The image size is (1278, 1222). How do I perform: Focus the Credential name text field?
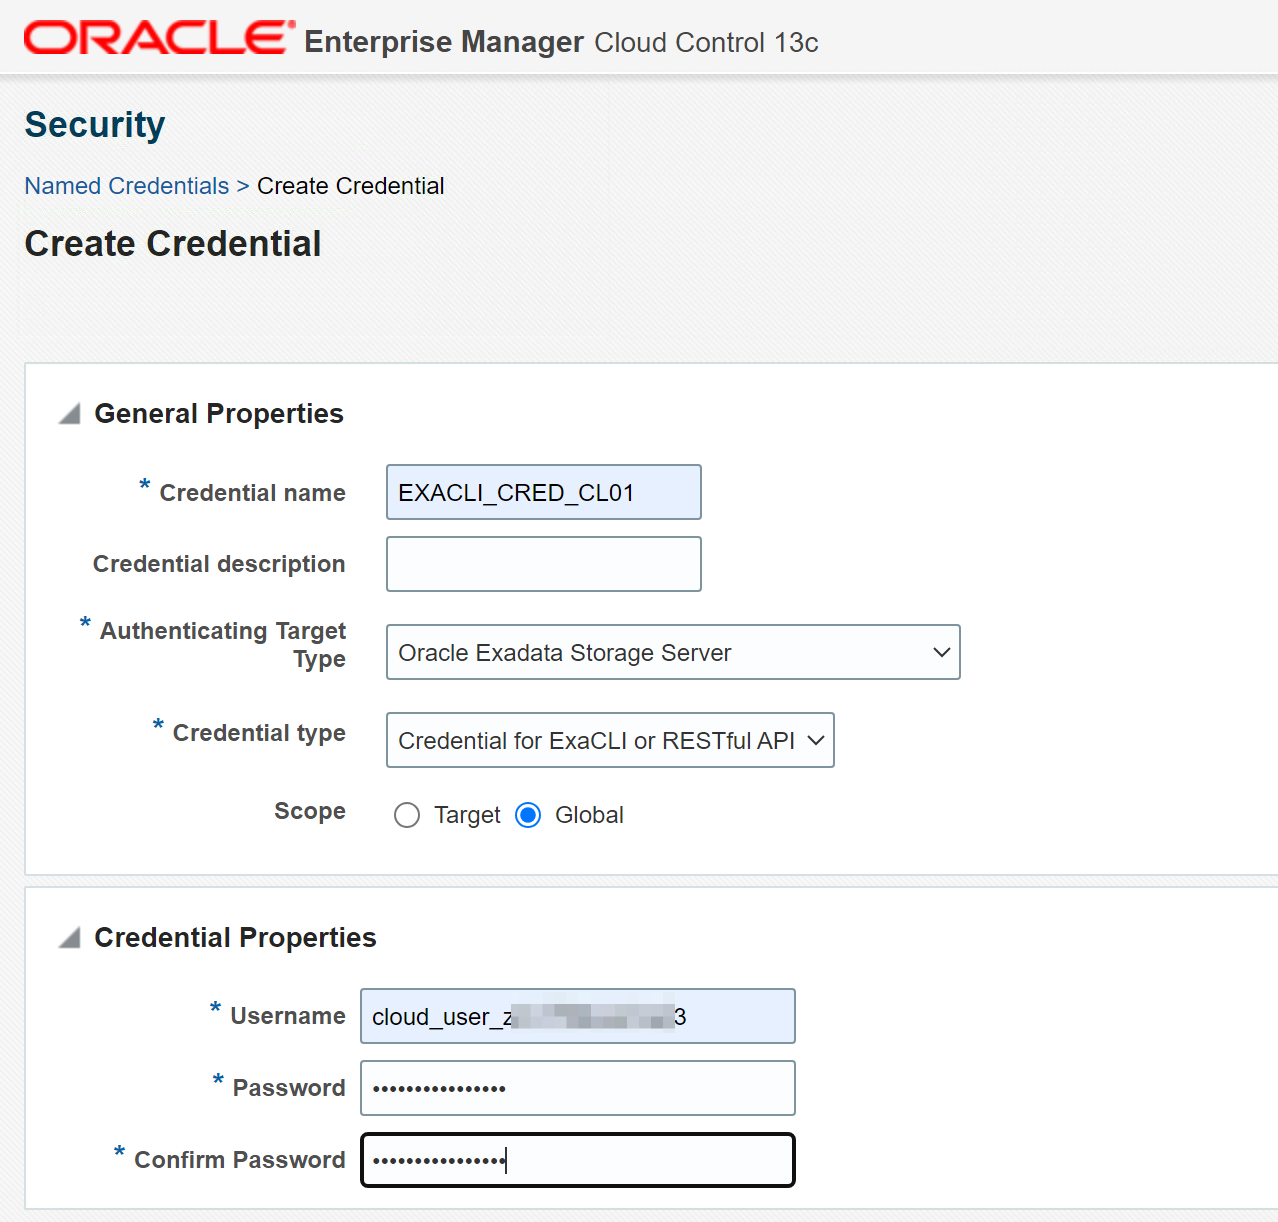coord(543,492)
